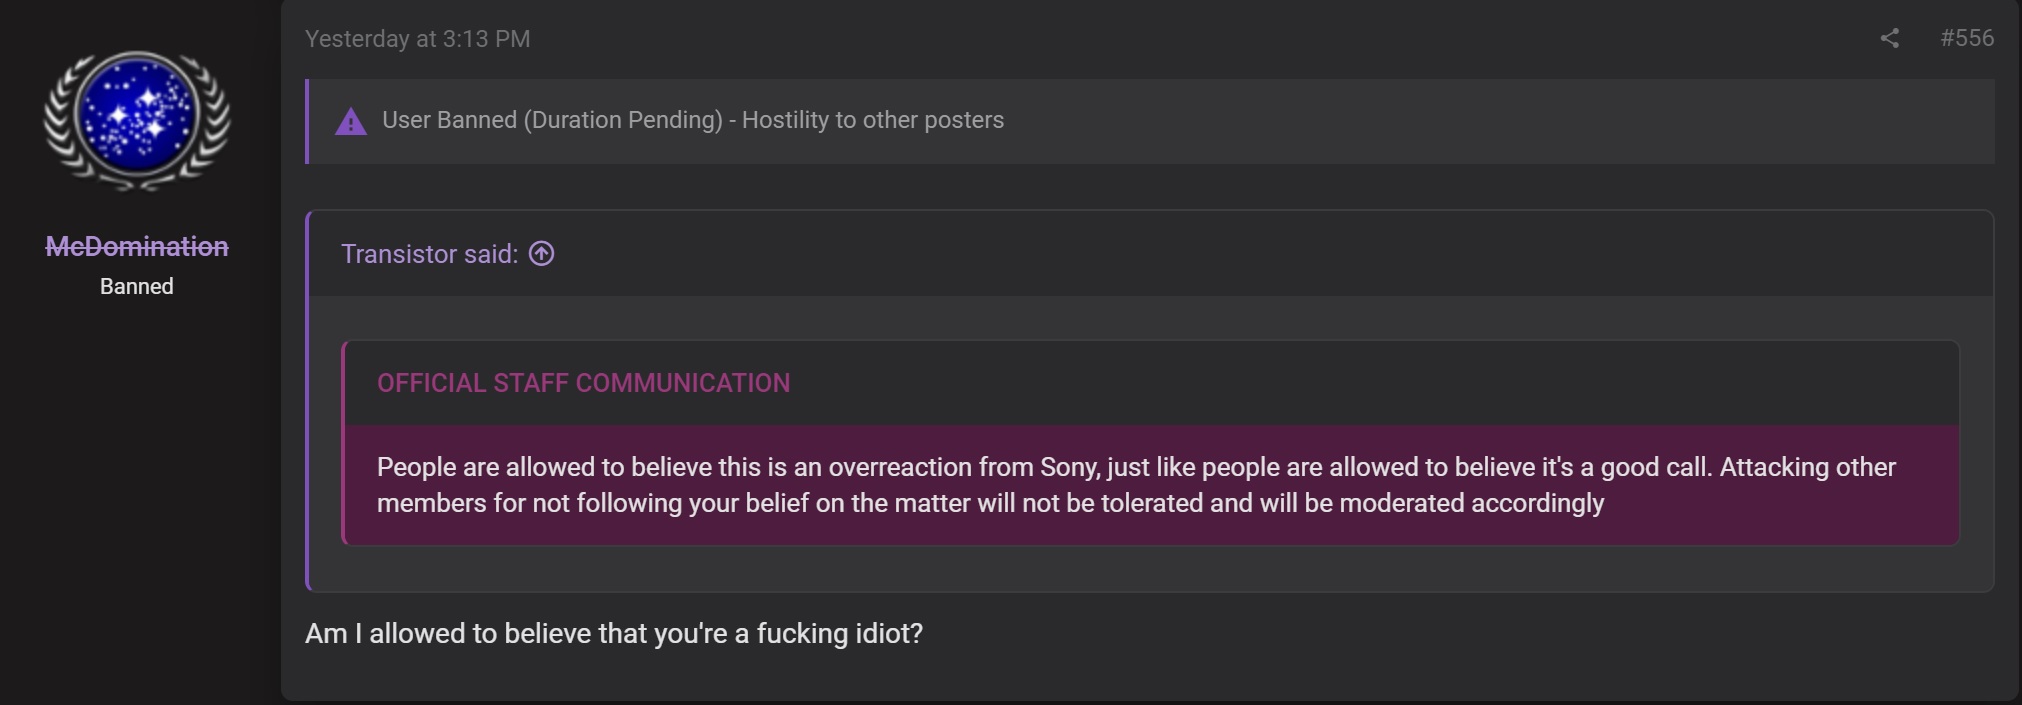Share post #556 using the share icon
Image resolution: width=2022 pixels, height=705 pixels.
click(1889, 38)
